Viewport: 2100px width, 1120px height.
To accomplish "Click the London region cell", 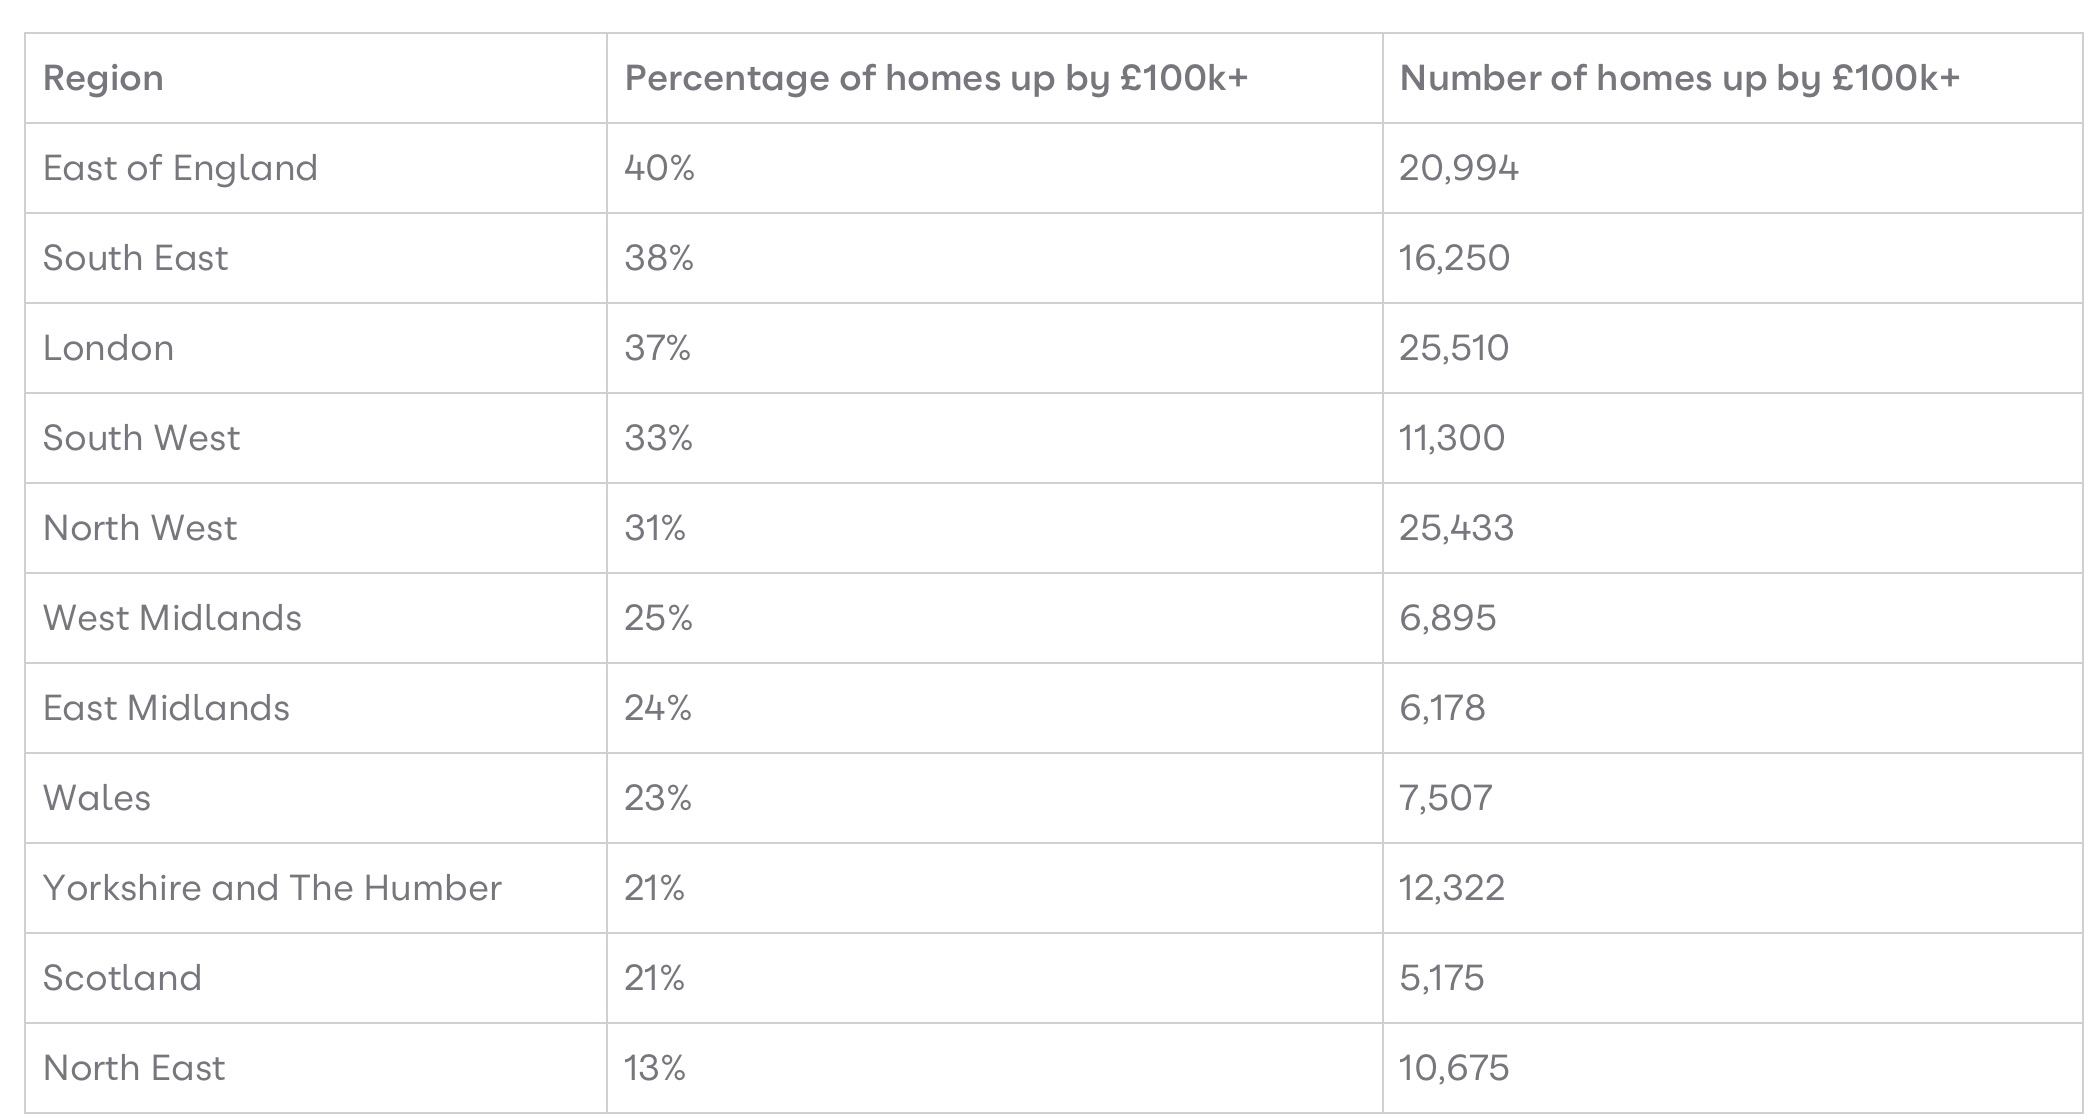I will click(x=108, y=348).
